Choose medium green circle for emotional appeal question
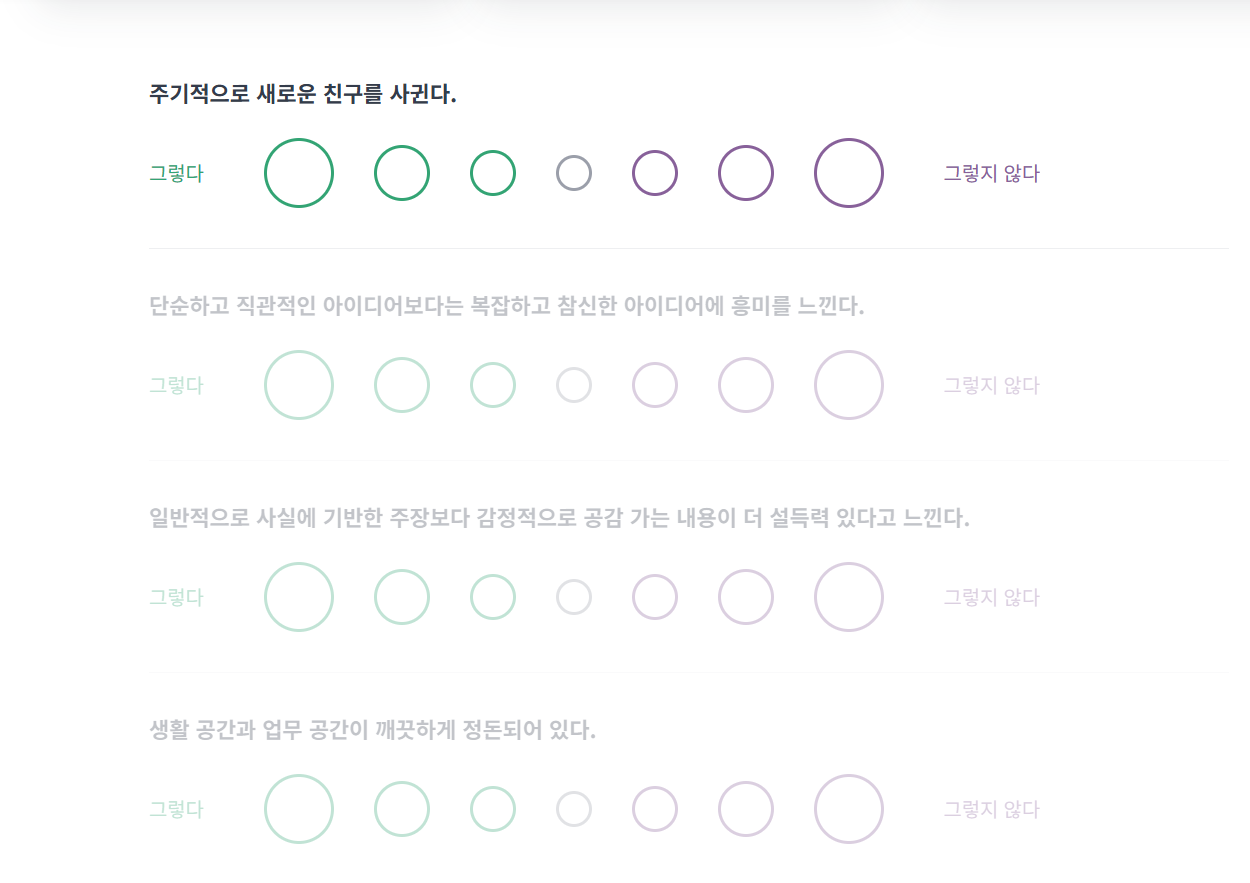The image size is (1250, 883). tap(401, 596)
